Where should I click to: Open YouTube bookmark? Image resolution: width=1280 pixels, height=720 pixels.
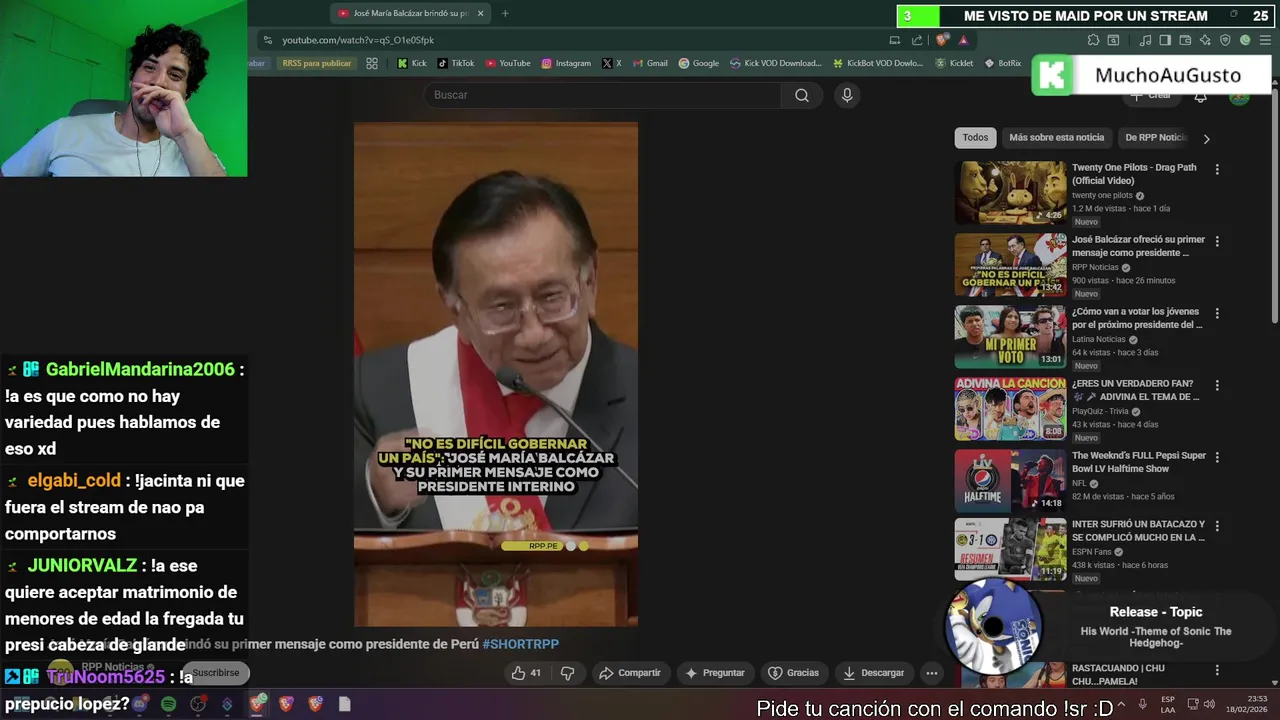pos(507,63)
